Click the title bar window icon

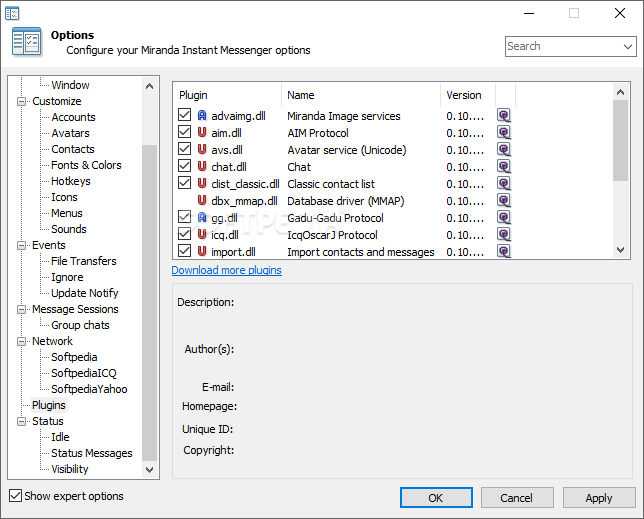12,14
